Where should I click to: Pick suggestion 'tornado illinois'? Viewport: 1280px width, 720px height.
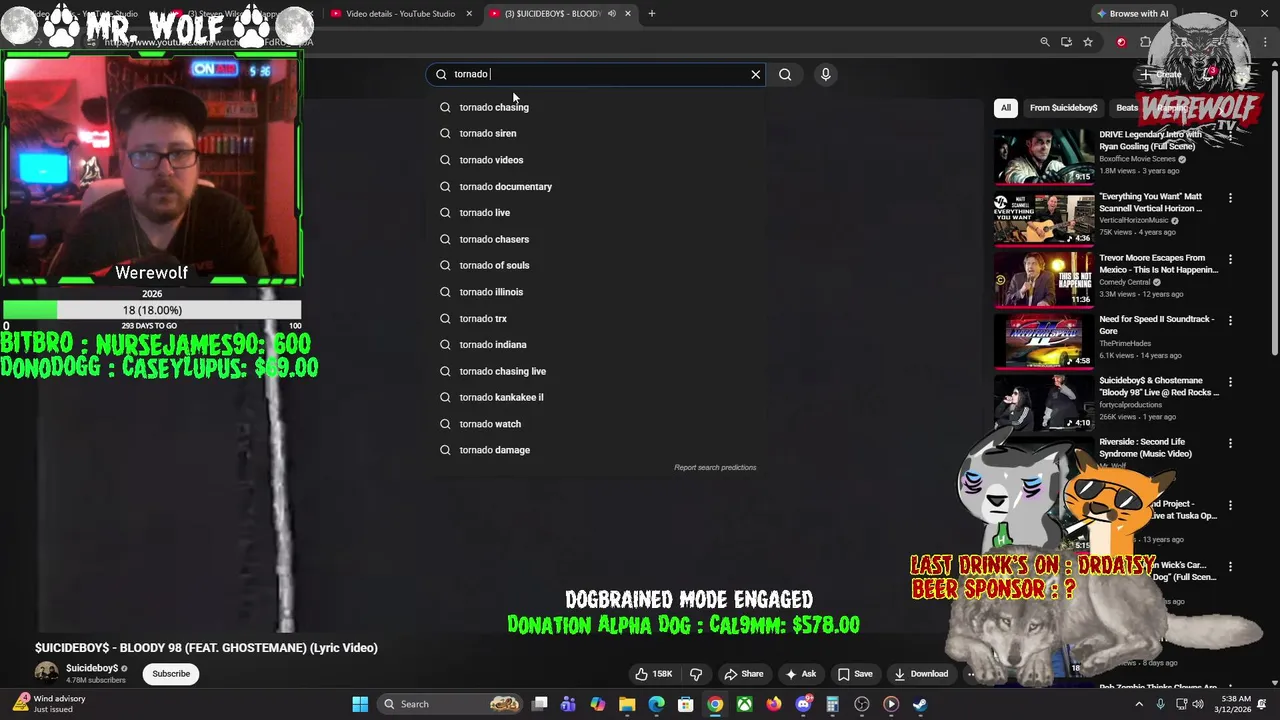597,292
